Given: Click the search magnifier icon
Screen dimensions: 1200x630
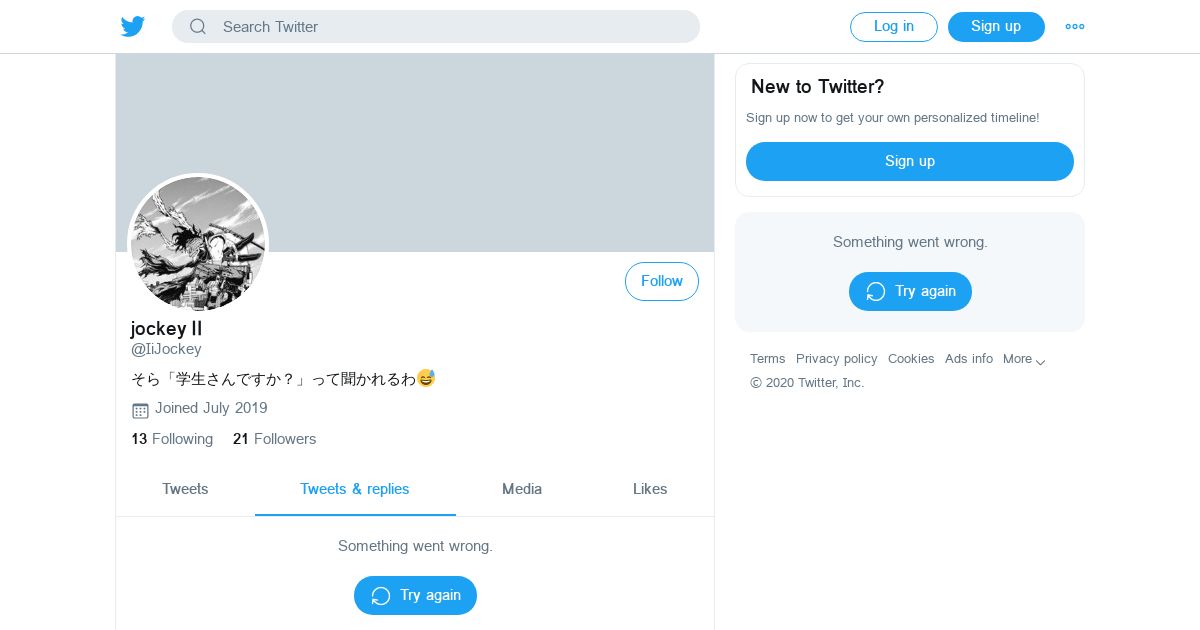Looking at the screenshot, I should pos(198,27).
